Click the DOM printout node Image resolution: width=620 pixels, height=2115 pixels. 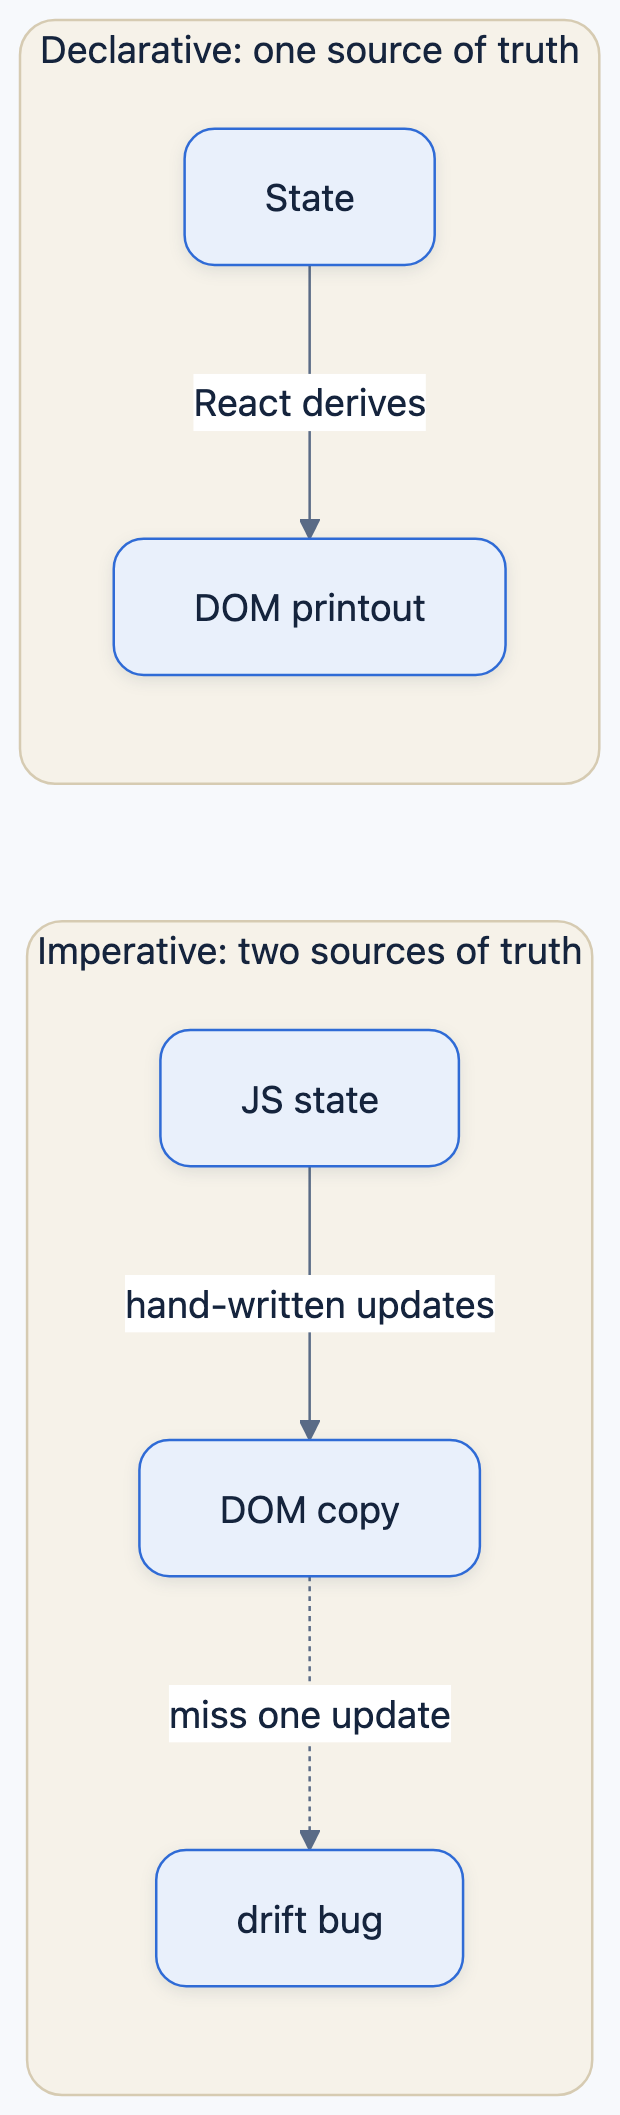pos(309,607)
